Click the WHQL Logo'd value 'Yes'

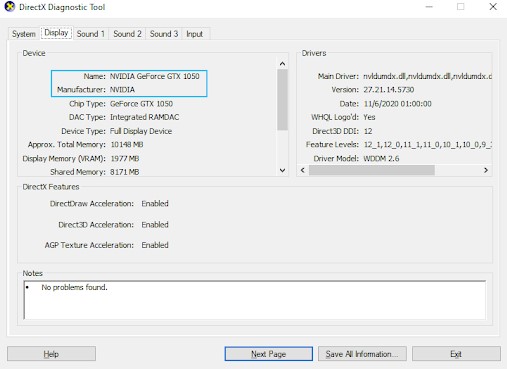pyautogui.click(x=369, y=117)
